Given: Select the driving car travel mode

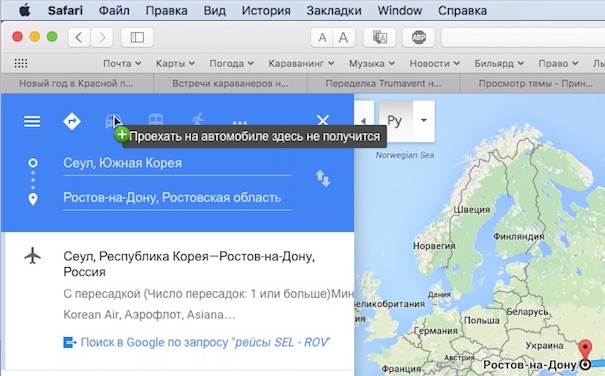Looking at the screenshot, I should (x=113, y=121).
